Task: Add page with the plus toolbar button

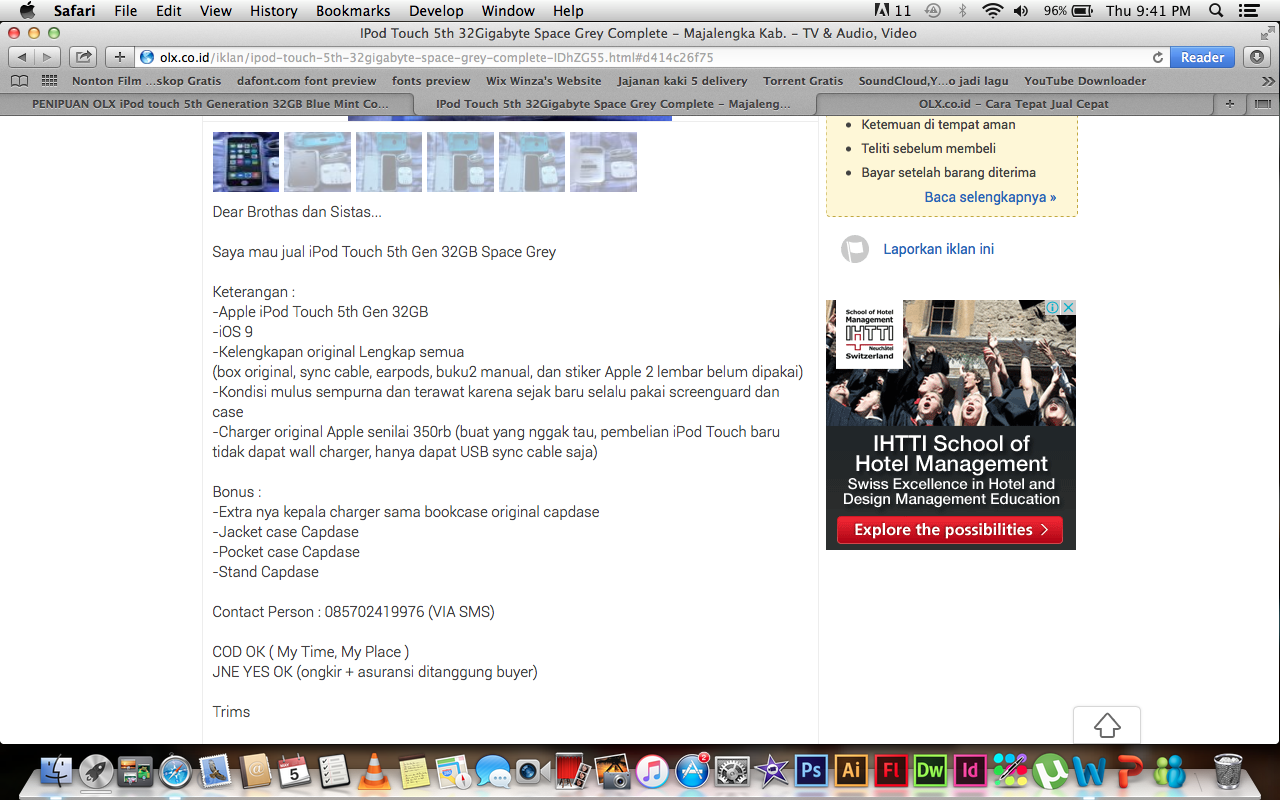Action: (119, 57)
